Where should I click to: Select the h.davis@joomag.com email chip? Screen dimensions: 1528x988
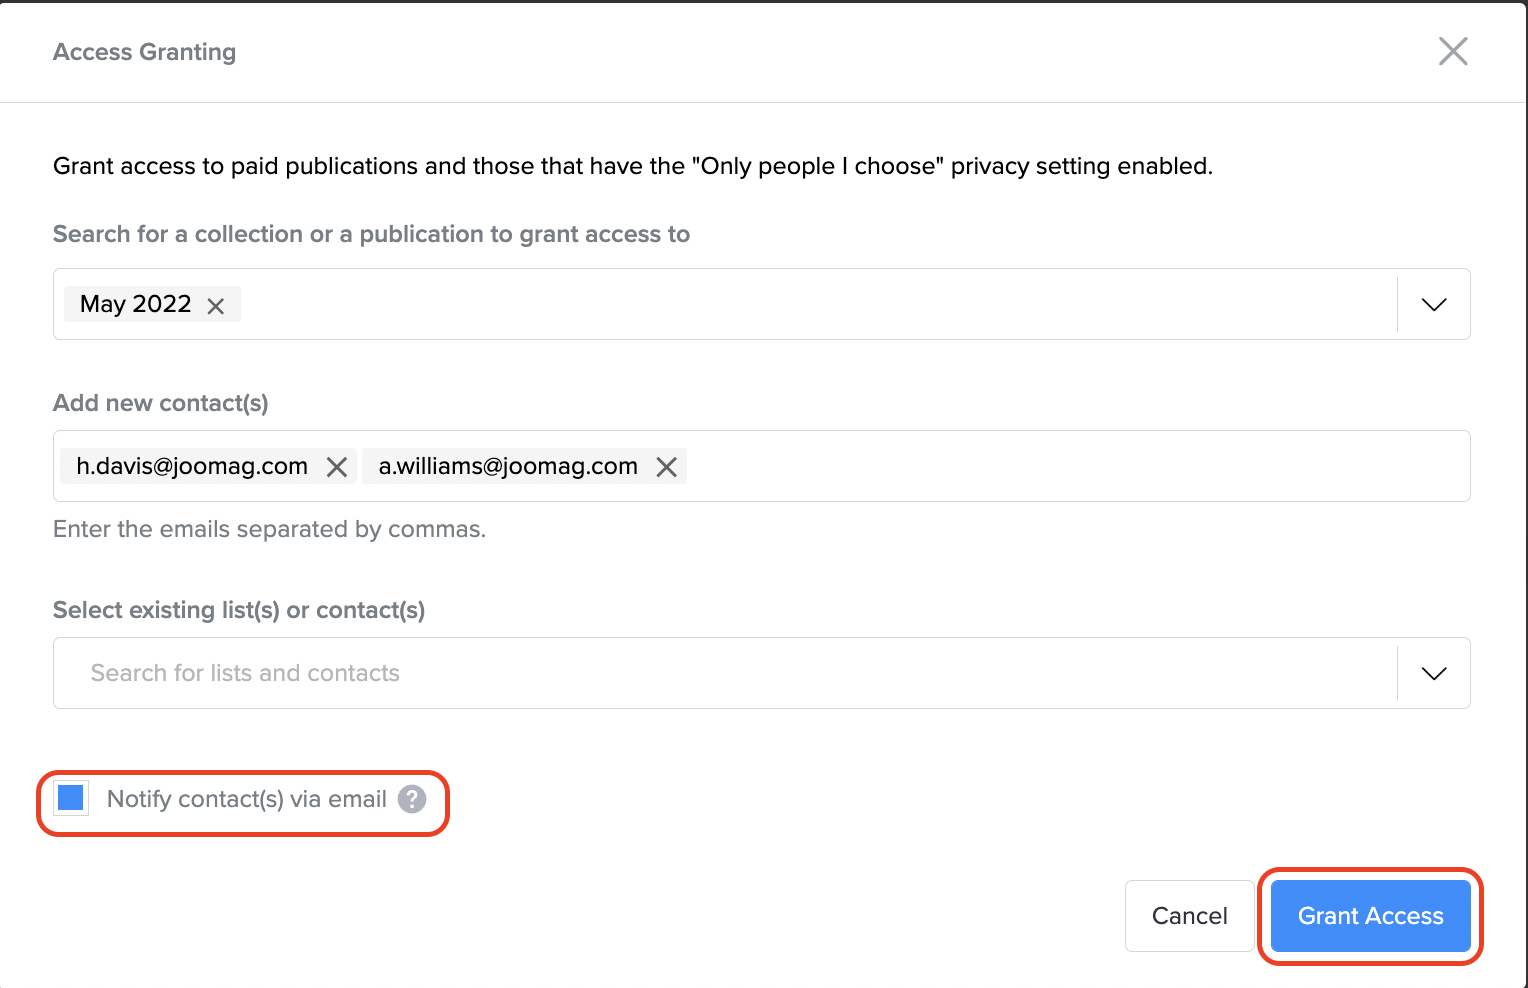pos(192,467)
